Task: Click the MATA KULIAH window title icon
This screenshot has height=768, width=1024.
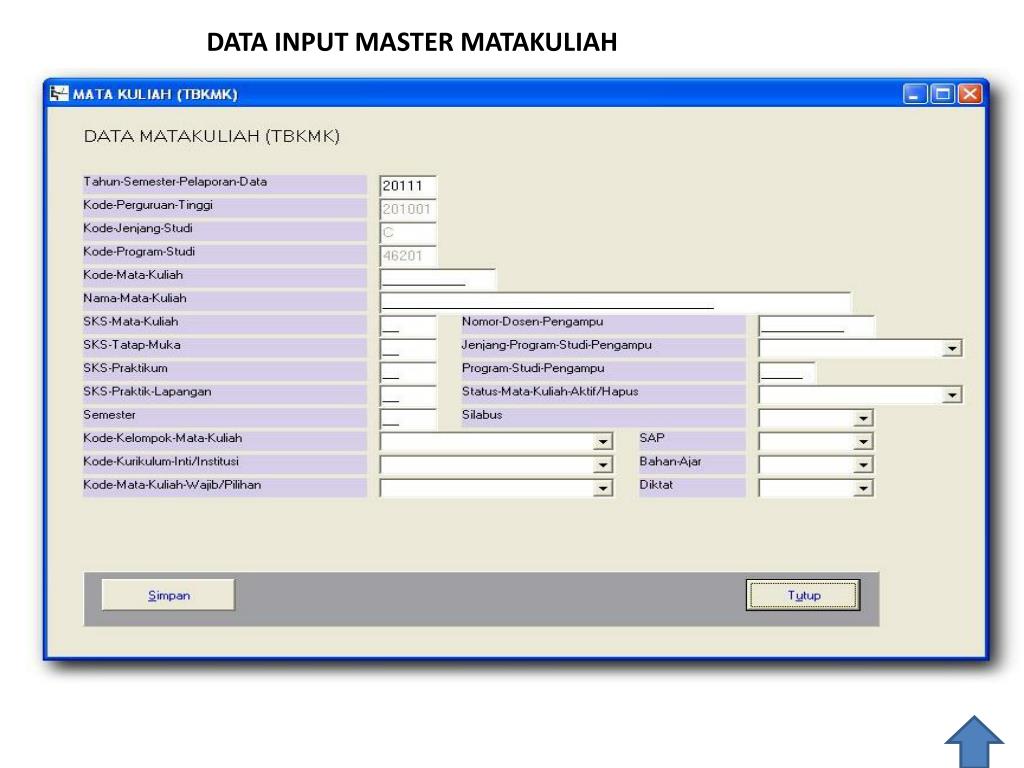Action: click(x=59, y=93)
